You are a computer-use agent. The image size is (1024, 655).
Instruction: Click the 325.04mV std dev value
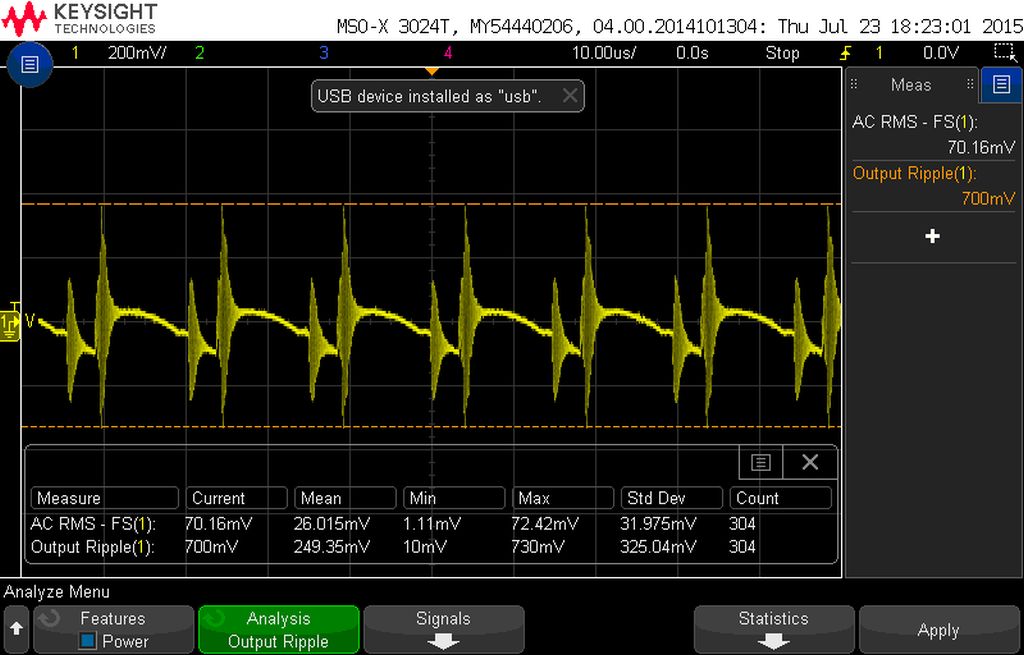tap(658, 547)
